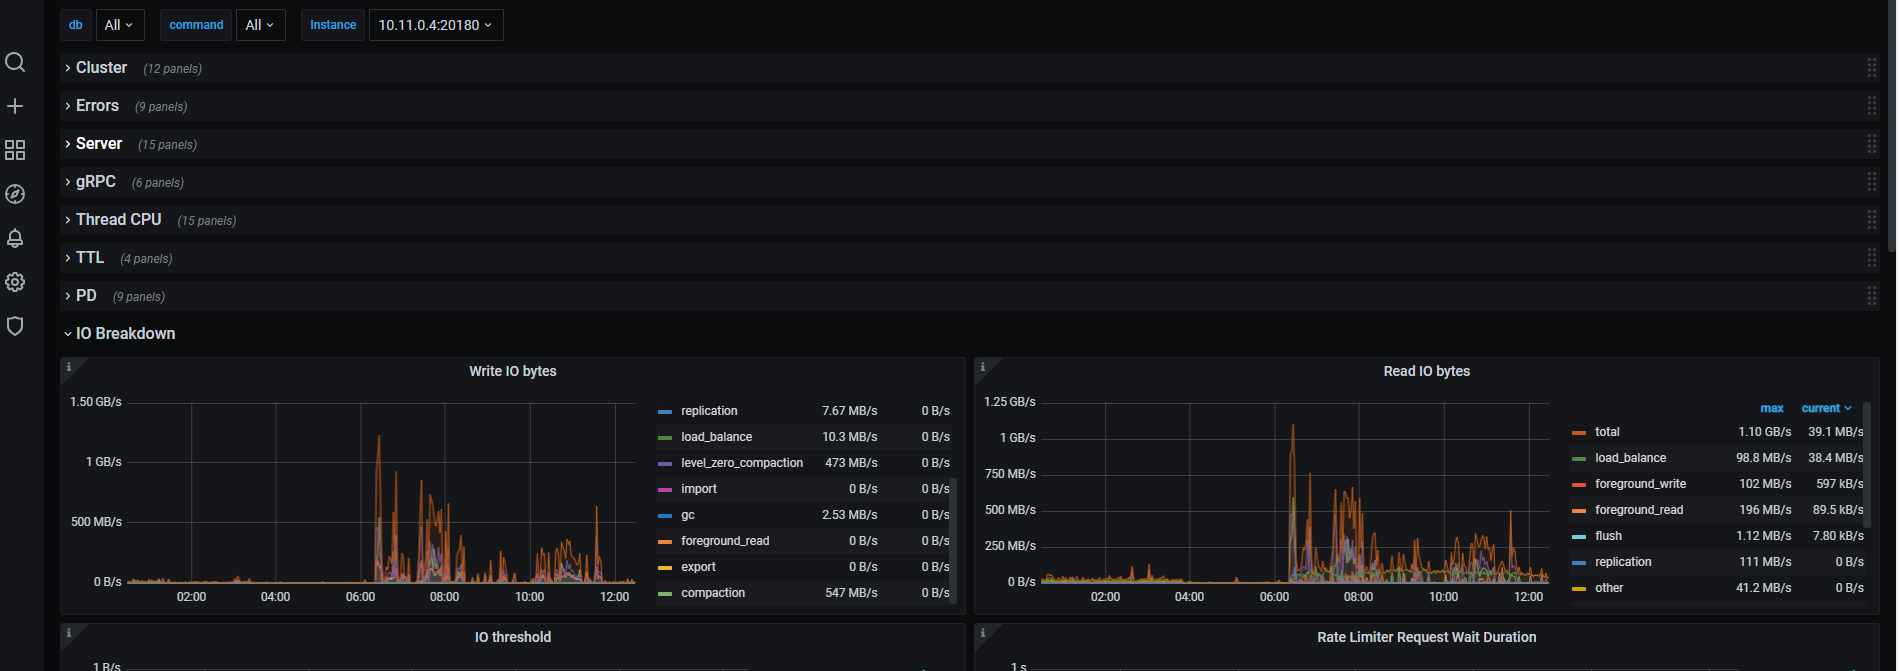
Task: Open the Alerting bell icon
Action: [15, 238]
